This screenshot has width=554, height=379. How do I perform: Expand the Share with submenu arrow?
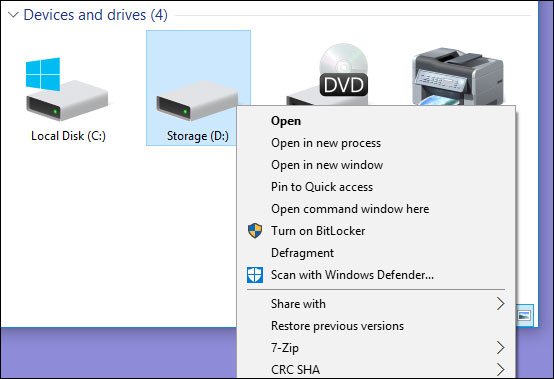coord(500,304)
